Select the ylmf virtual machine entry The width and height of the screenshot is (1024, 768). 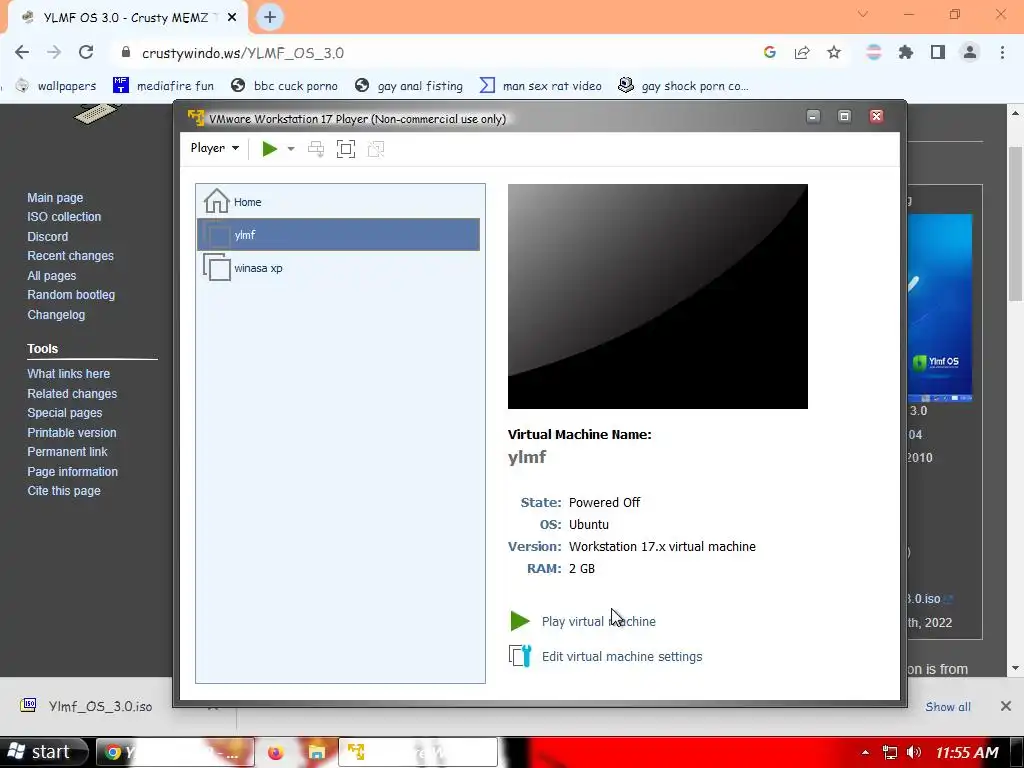pos(338,234)
